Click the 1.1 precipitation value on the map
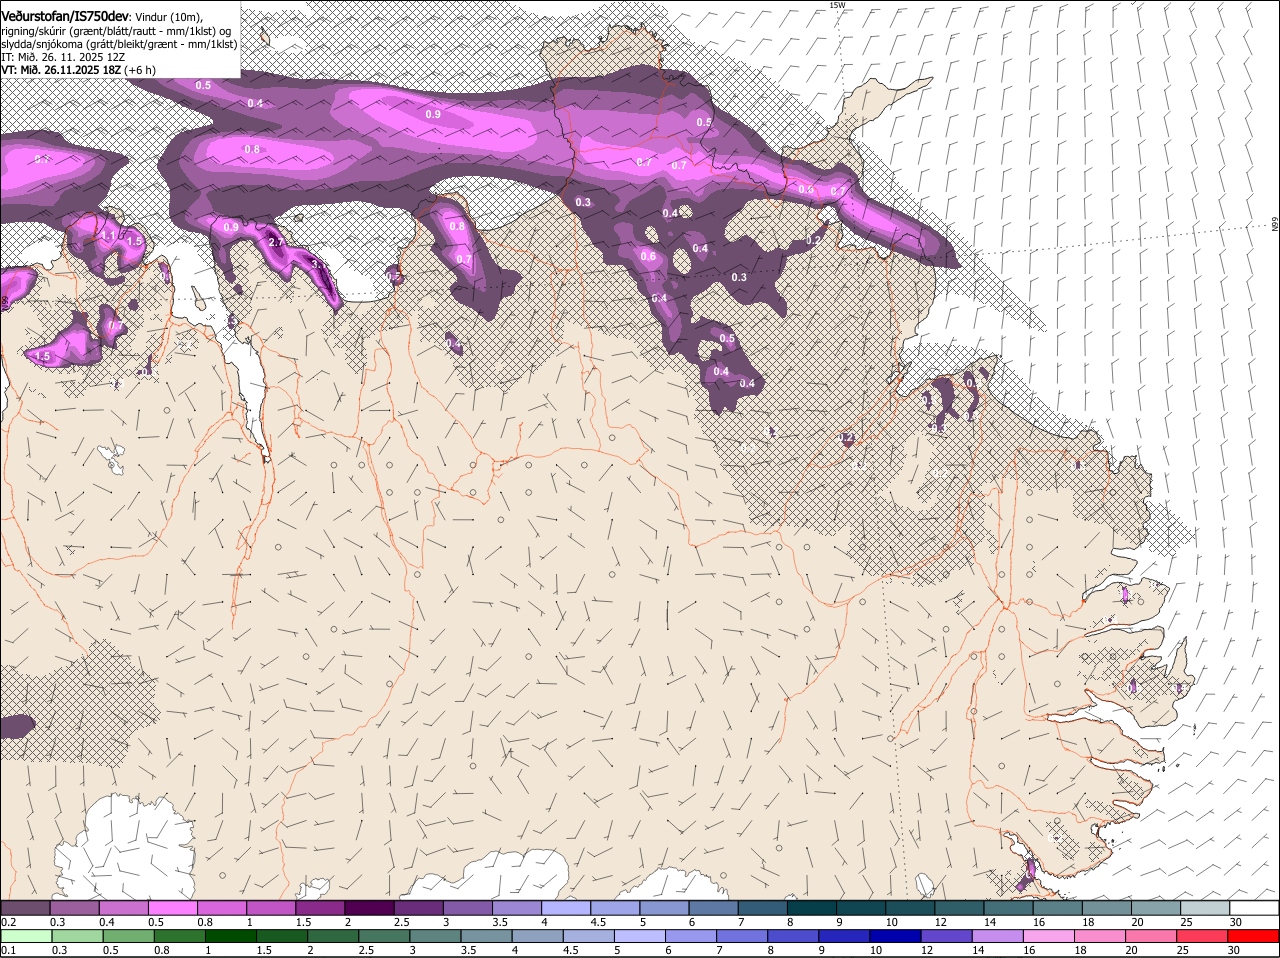 click(x=108, y=236)
